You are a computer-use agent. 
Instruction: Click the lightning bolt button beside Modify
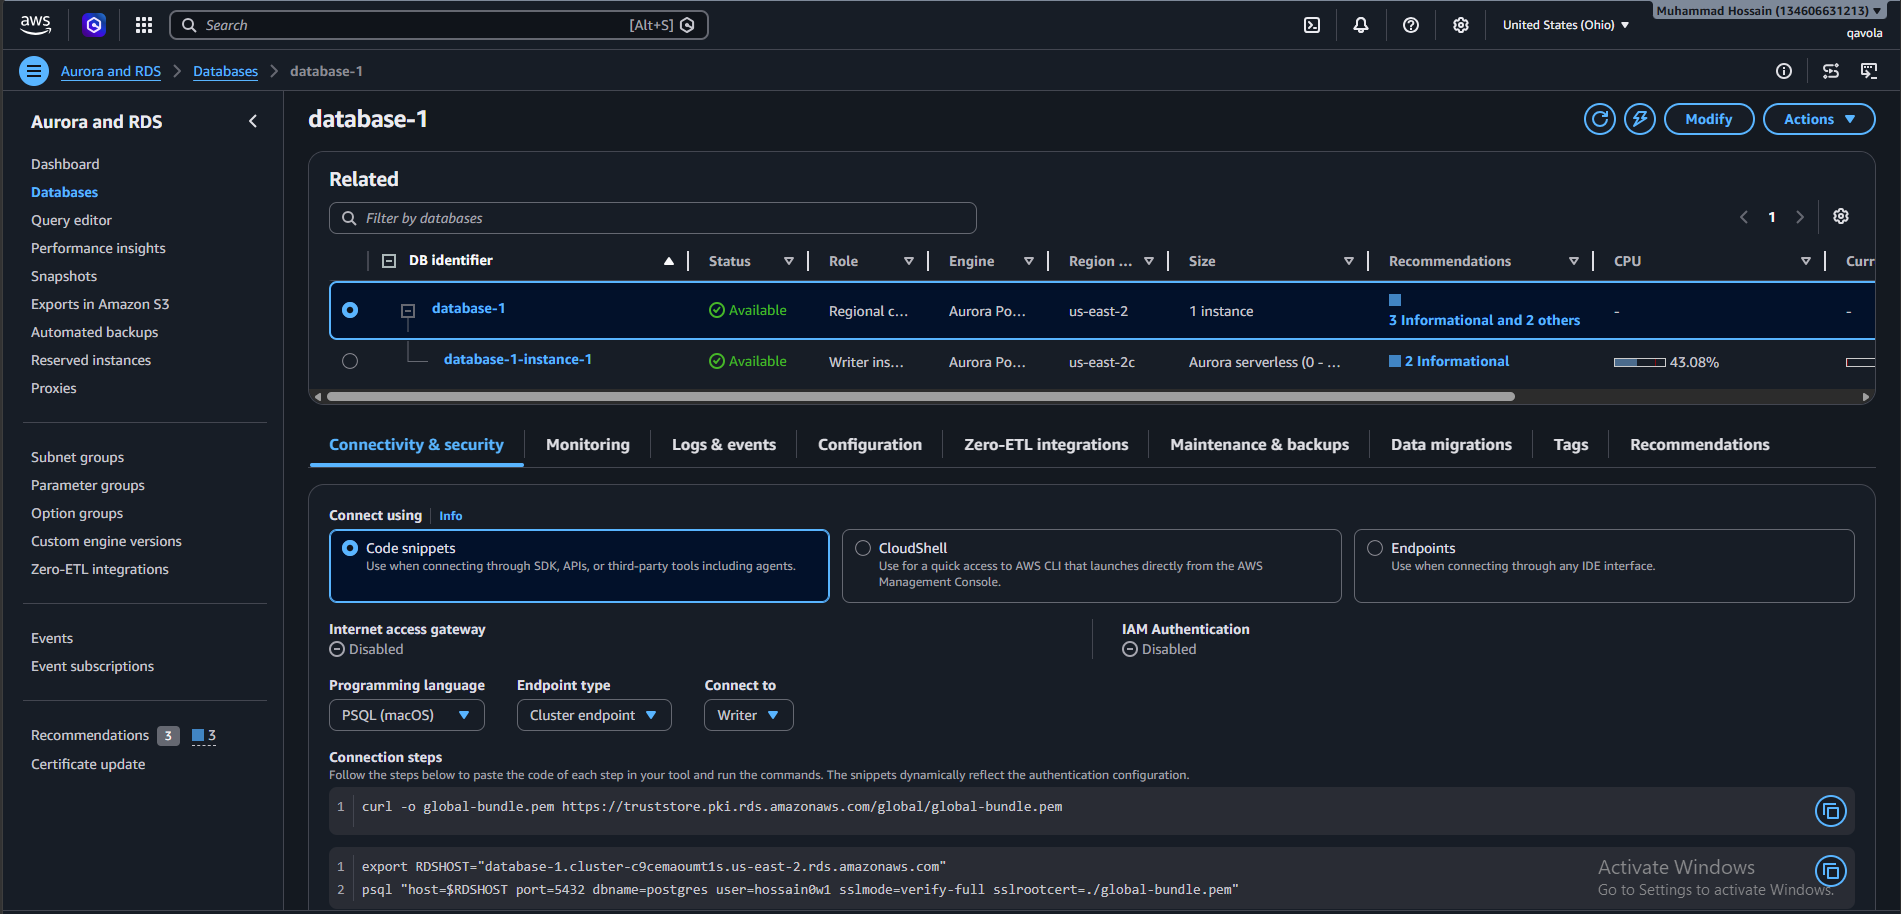click(x=1640, y=119)
